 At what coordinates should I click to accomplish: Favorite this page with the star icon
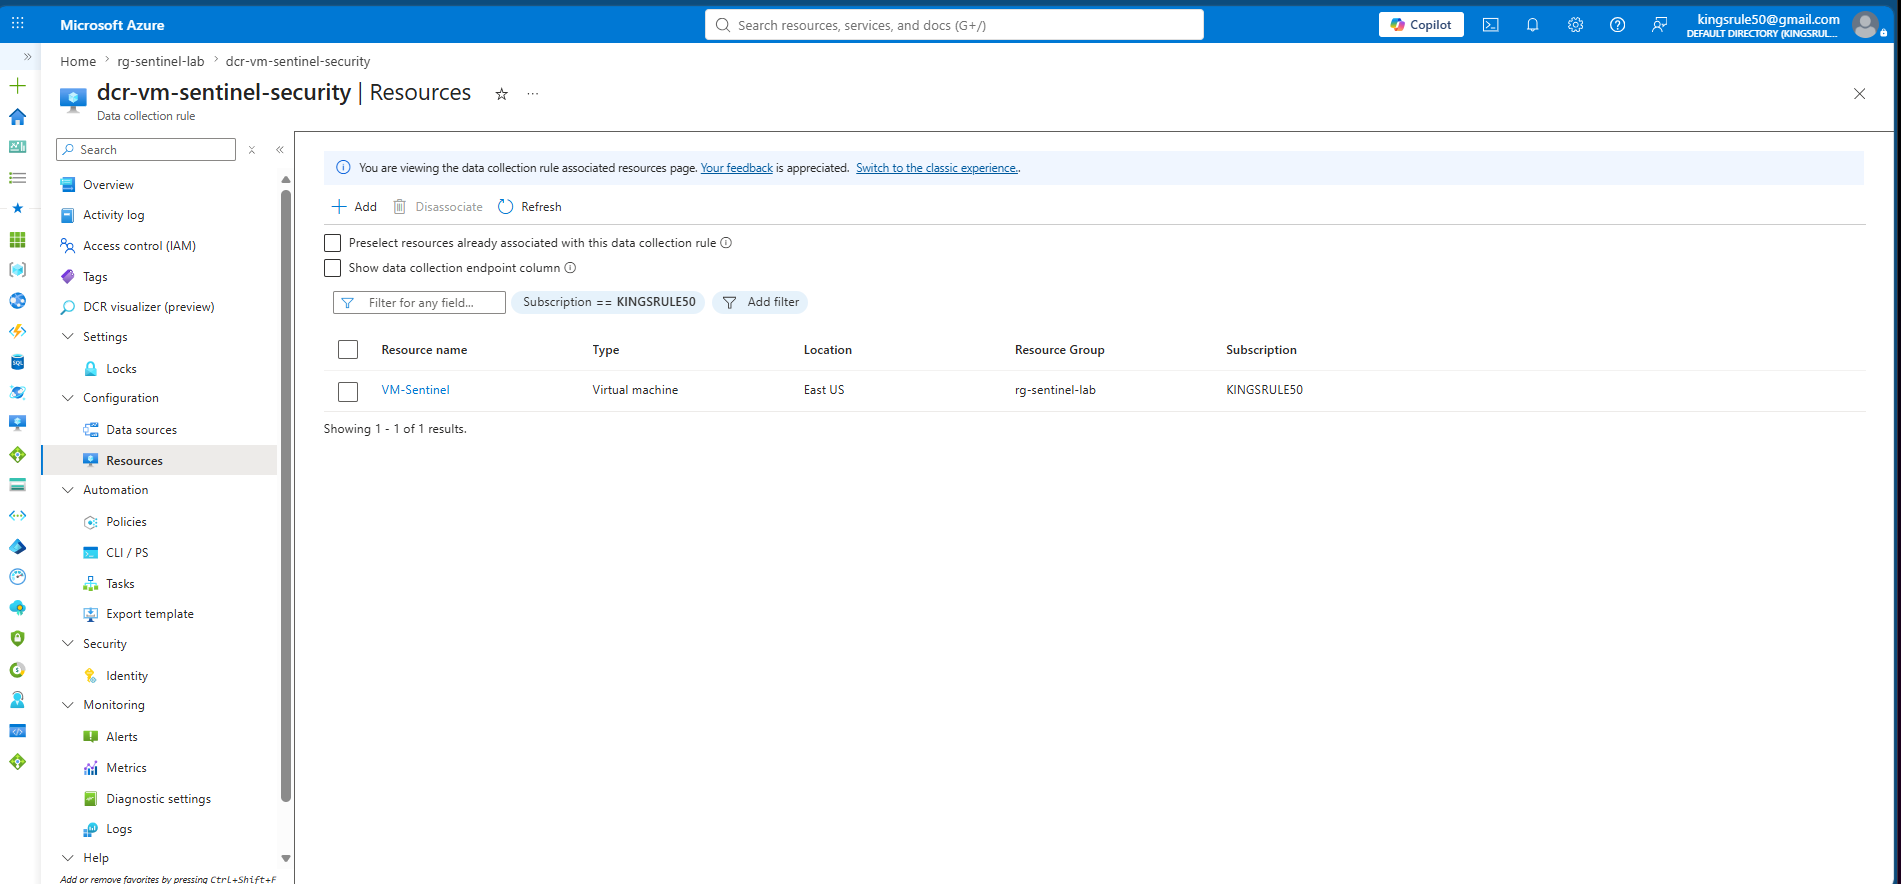(x=502, y=94)
